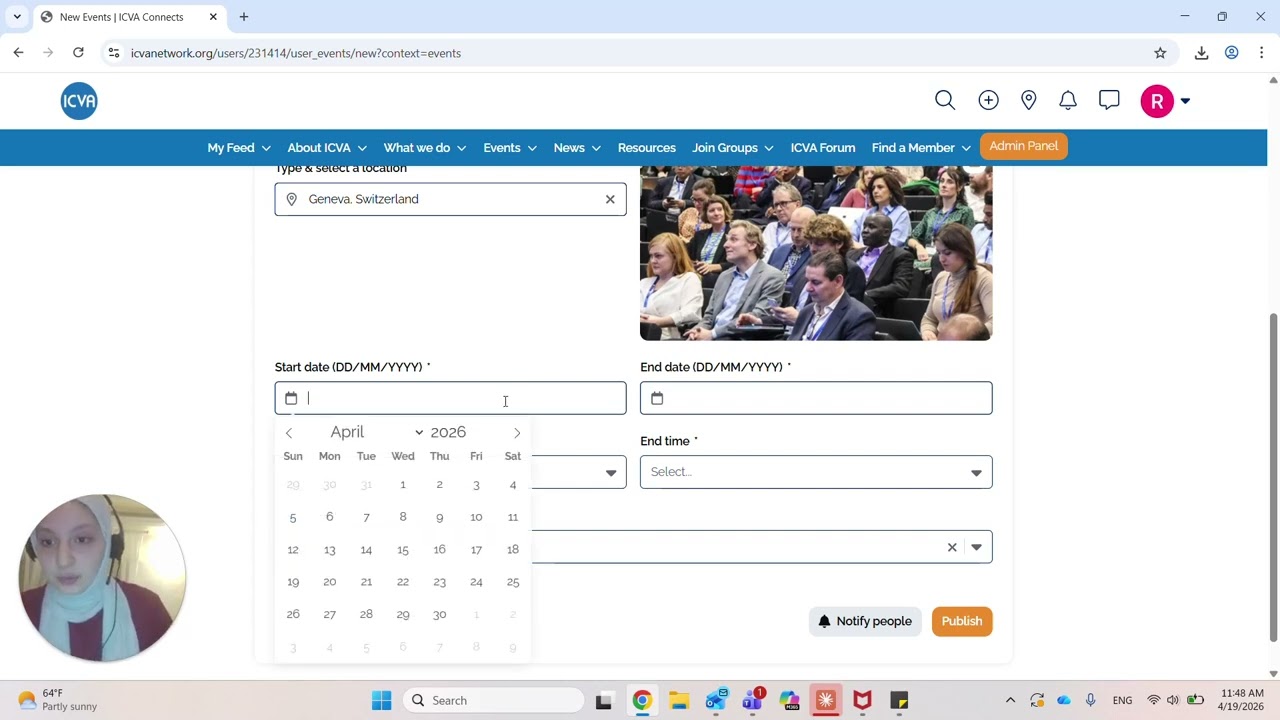Open the Find a Member menu

click(921, 148)
